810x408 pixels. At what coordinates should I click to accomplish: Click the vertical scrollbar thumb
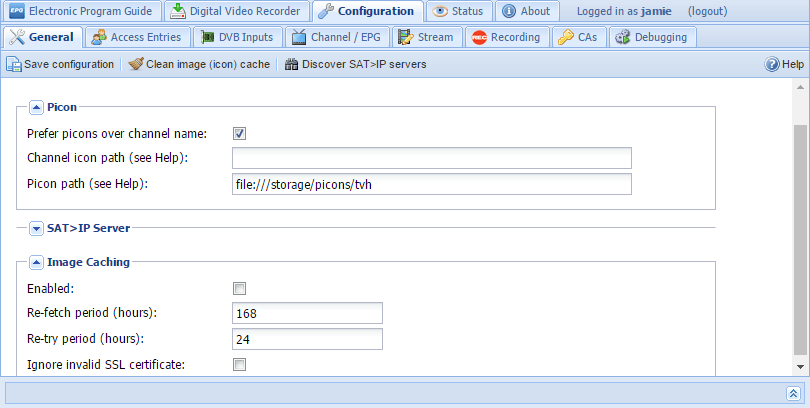[801, 240]
